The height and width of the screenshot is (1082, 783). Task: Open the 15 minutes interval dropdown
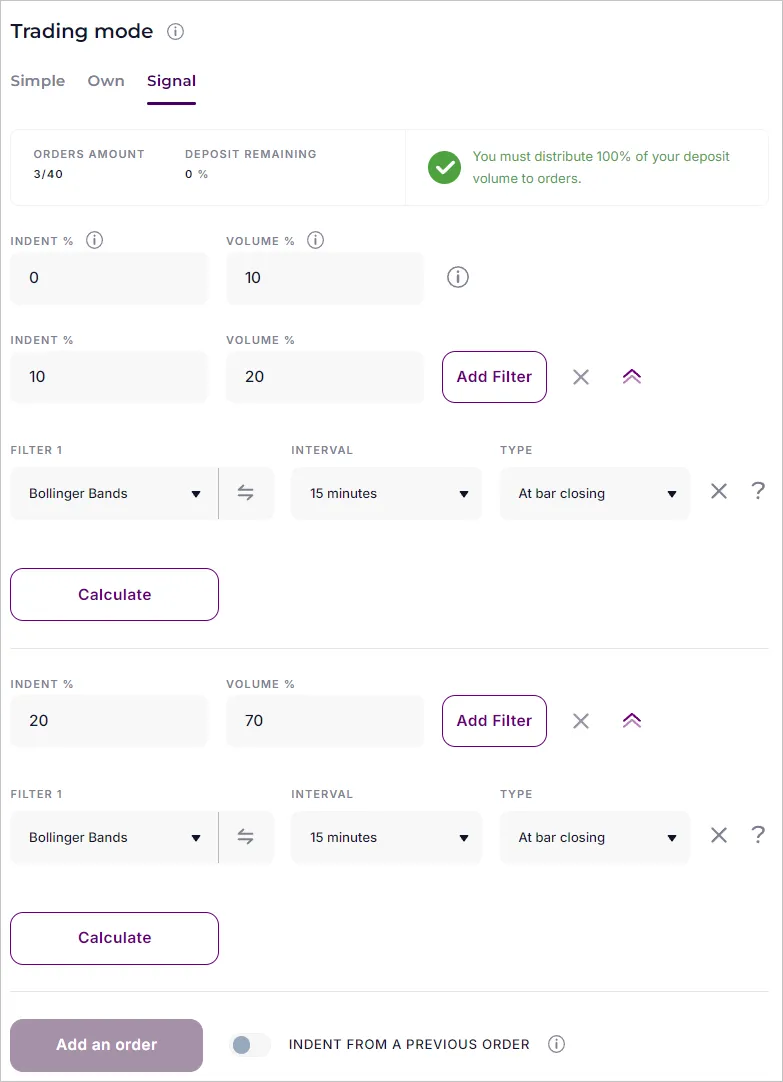coord(386,493)
